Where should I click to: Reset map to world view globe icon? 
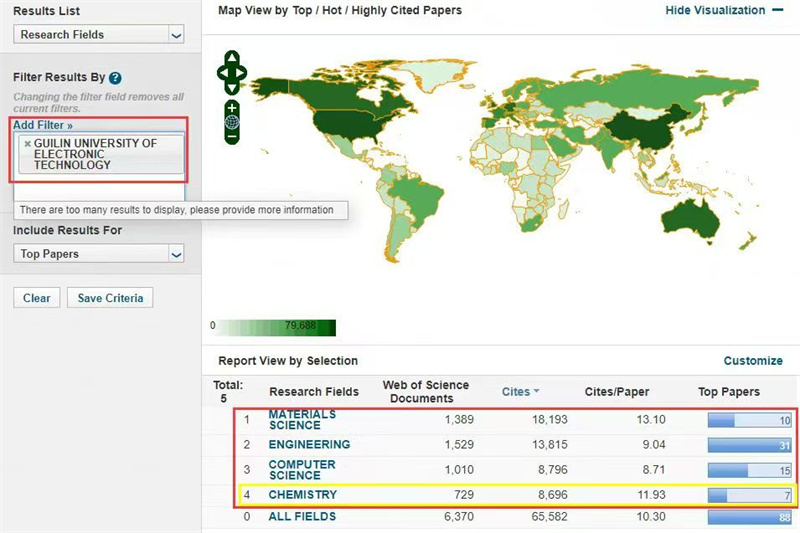click(x=232, y=122)
